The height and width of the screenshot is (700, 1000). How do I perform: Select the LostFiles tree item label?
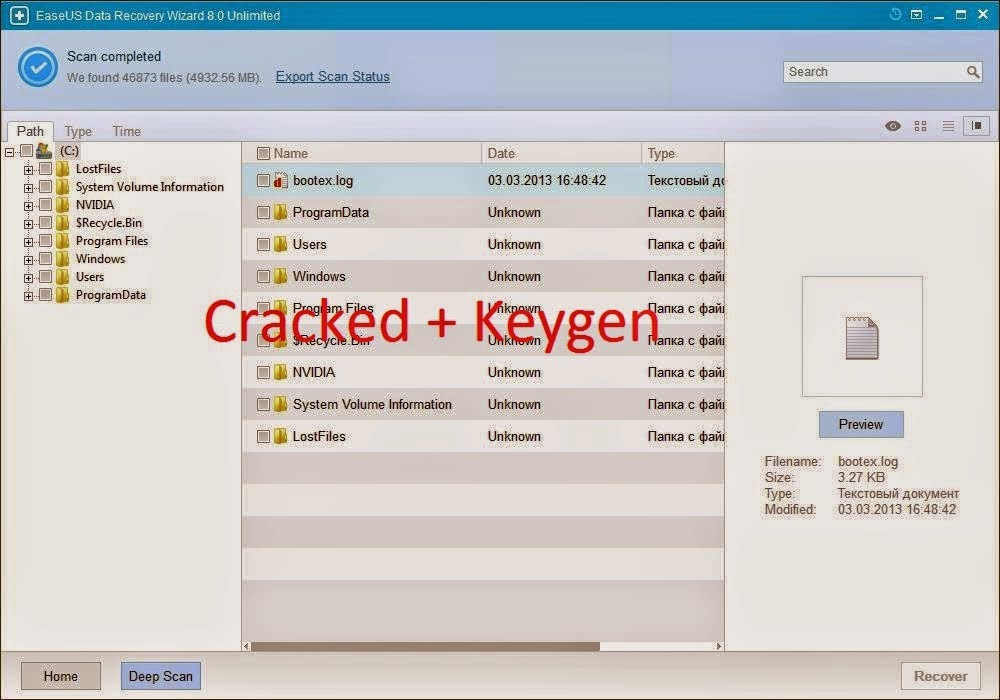98,169
